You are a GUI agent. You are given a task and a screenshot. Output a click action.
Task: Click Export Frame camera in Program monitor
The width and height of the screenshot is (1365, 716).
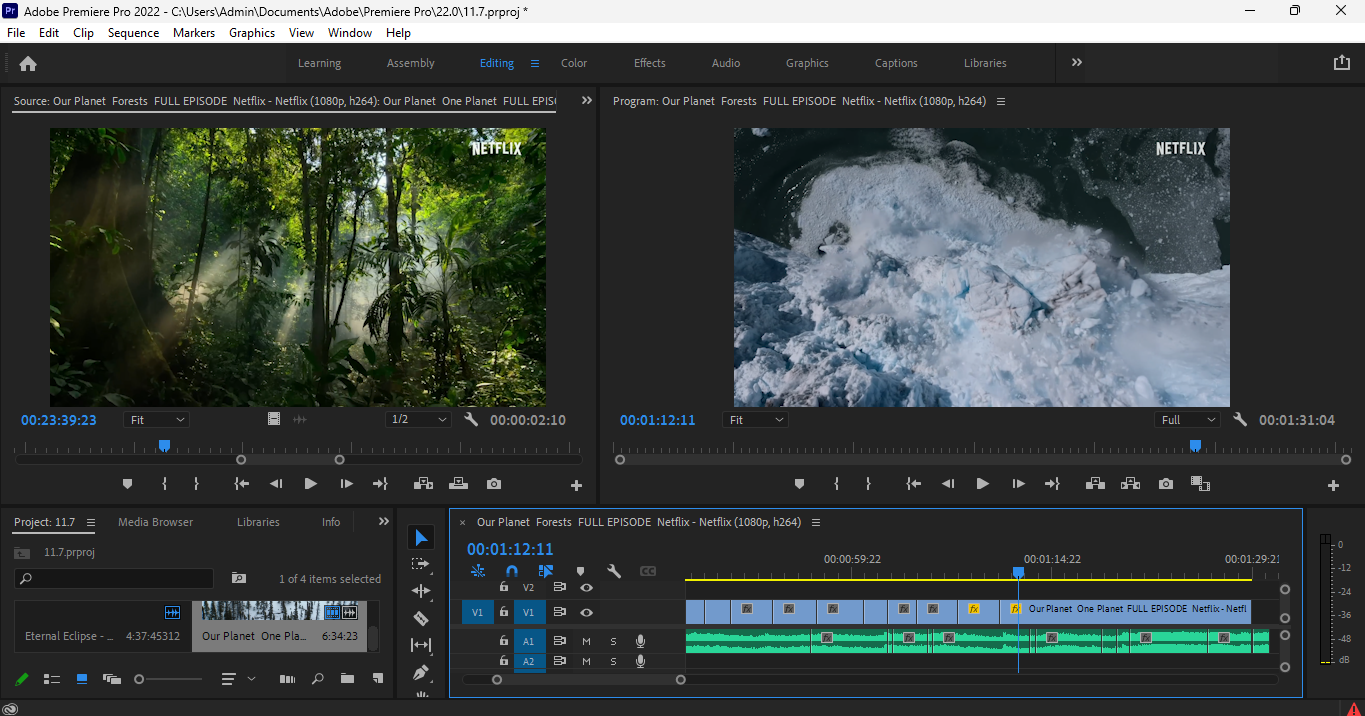[x=1166, y=484]
